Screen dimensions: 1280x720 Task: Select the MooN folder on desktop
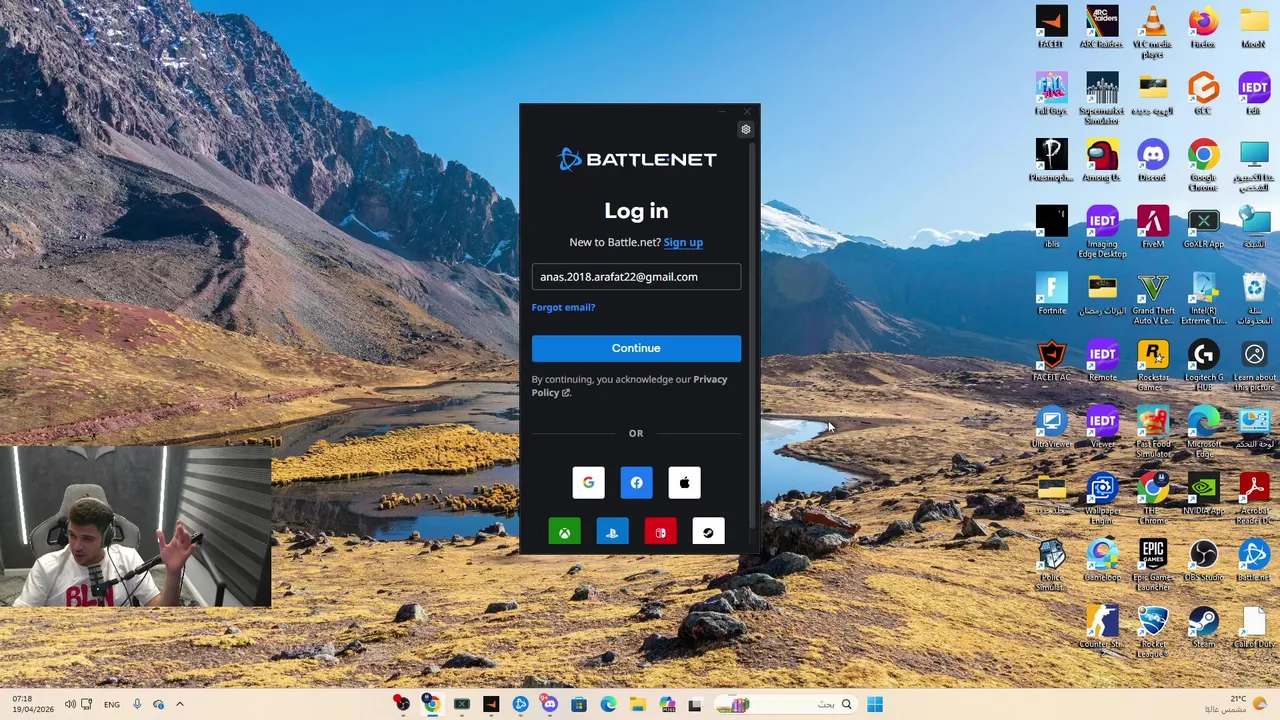pyautogui.click(x=1254, y=27)
